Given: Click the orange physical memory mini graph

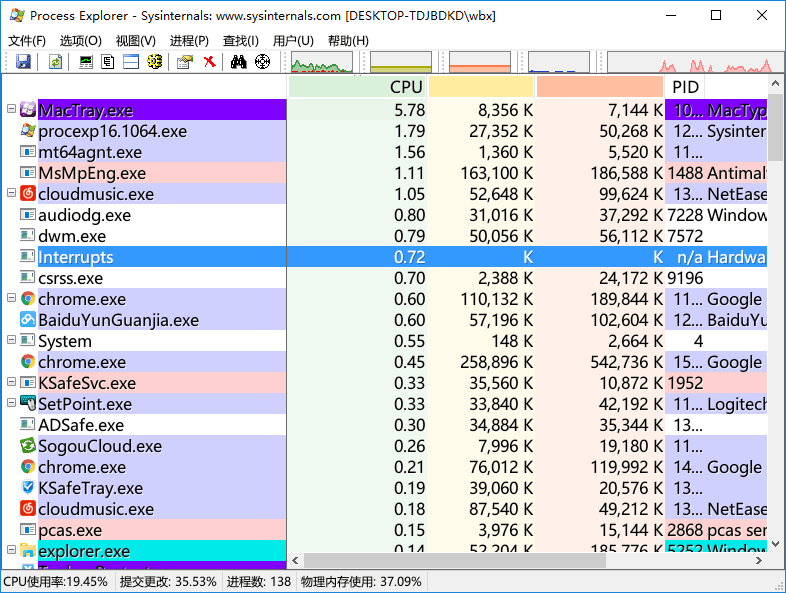Looking at the screenshot, I should tap(480, 62).
